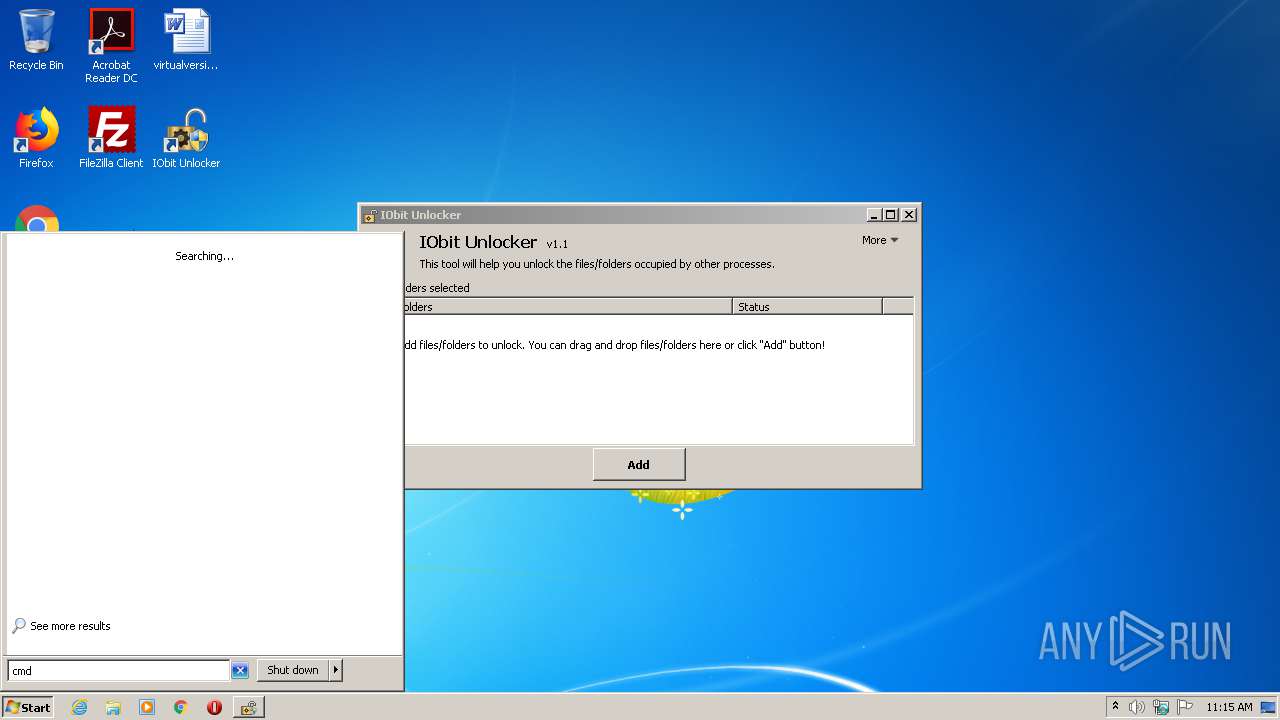Screen dimensions: 1280x720
Task: Launch Windows Media Player from taskbar
Action: (147, 707)
